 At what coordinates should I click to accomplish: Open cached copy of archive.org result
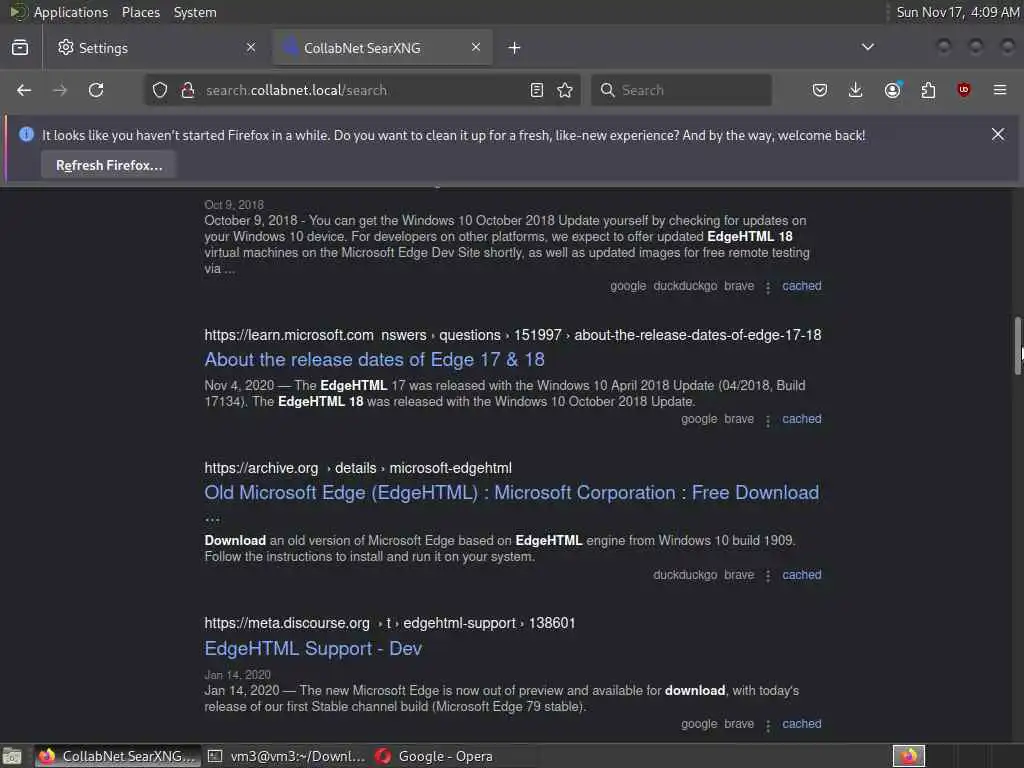[x=801, y=575]
